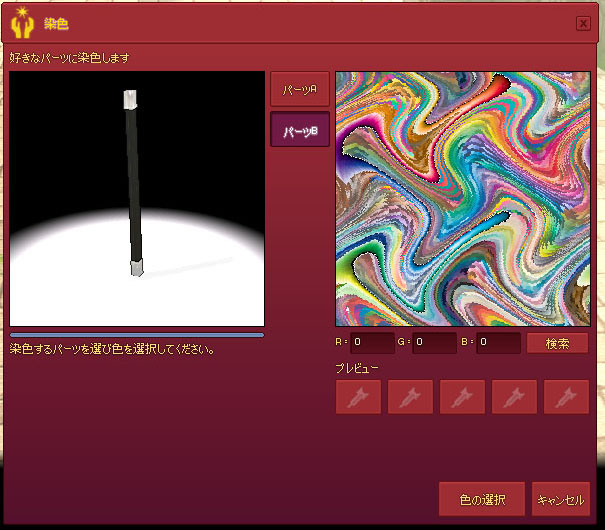Click the キャンセル button
Image resolution: width=605 pixels, height=530 pixels.
[561, 499]
